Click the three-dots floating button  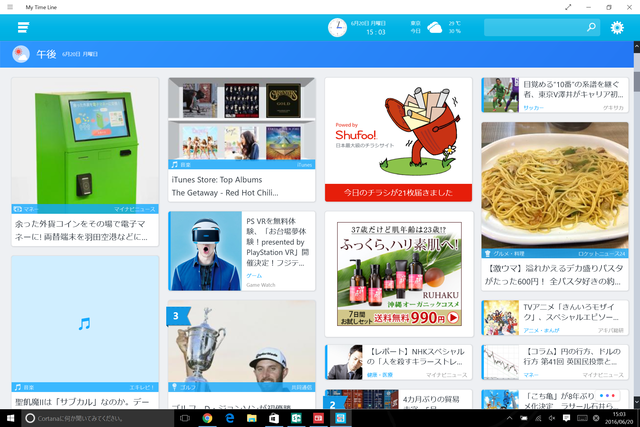[607, 396]
